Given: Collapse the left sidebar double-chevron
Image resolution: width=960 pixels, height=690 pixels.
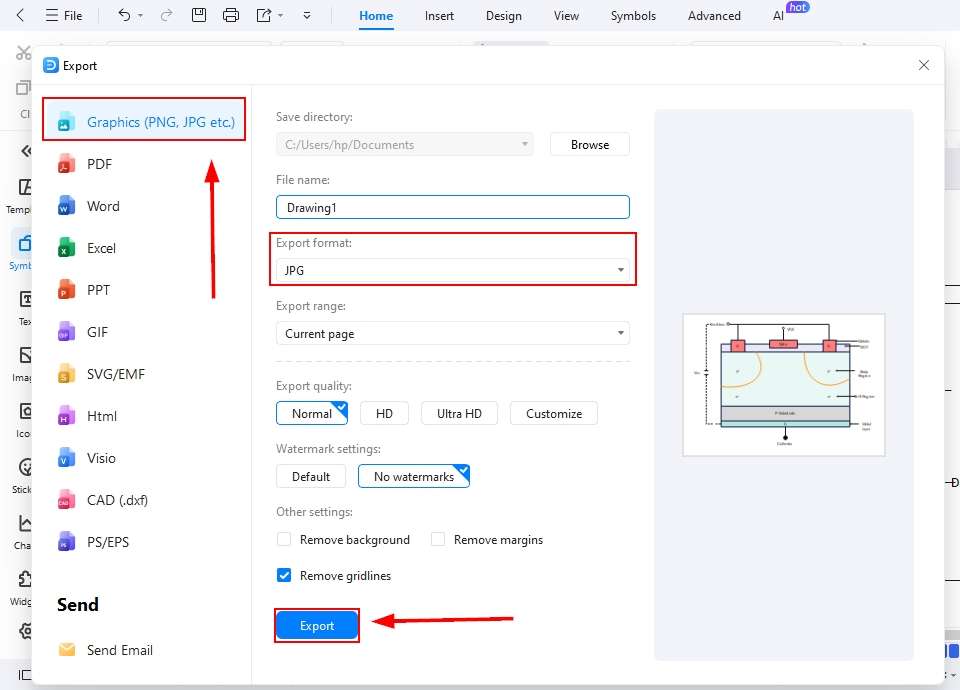Looking at the screenshot, I should pos(26,151).
